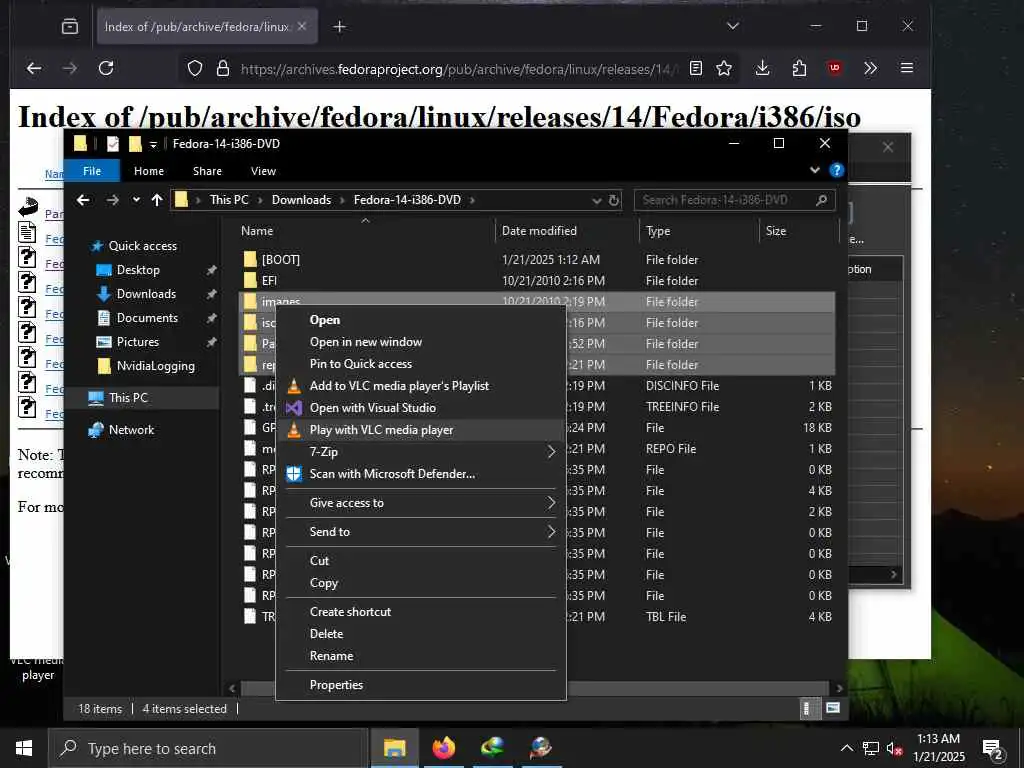
Task: Expand the Explorer ribbon chevron
Action: [x=815, y=170]
